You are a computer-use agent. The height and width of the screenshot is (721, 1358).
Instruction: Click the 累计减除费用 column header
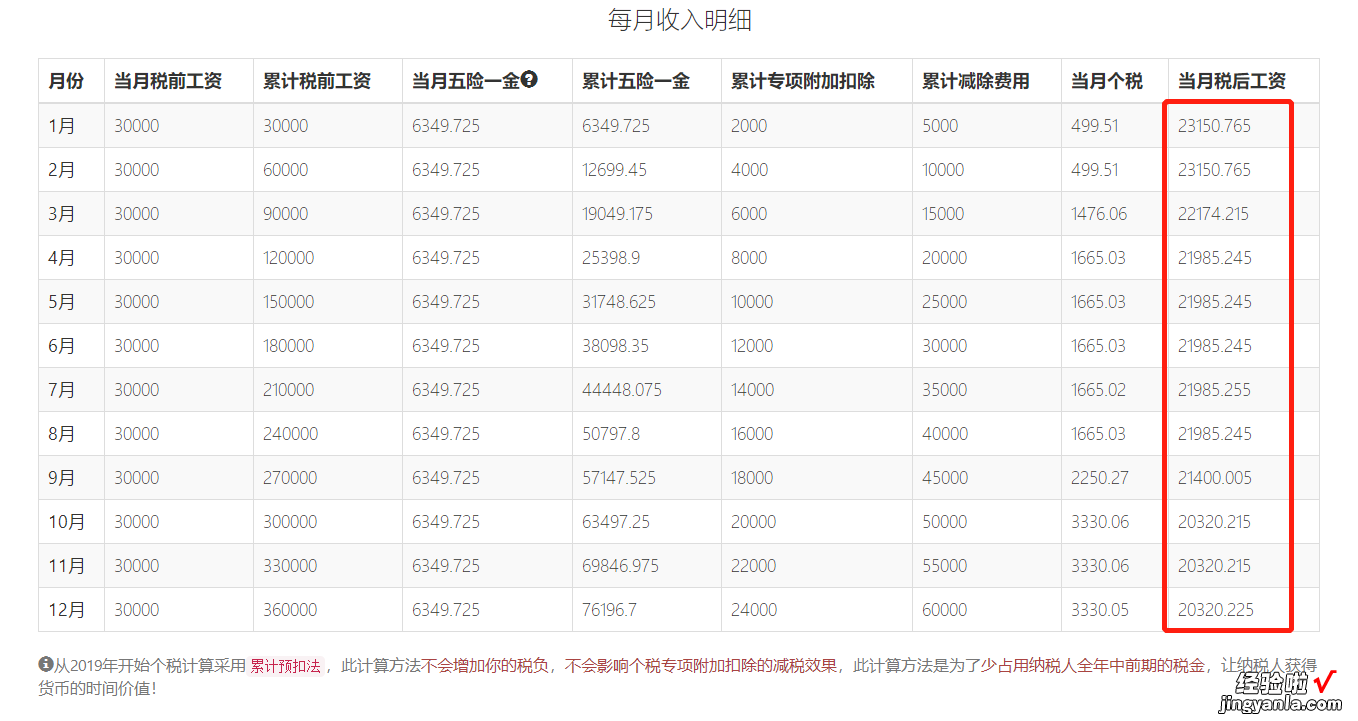click(976, 81)
